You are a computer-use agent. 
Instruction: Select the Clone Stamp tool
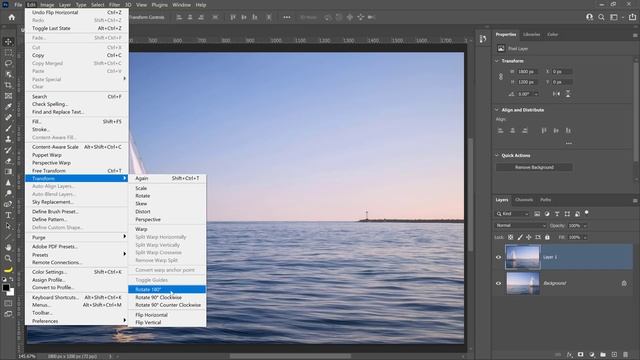click(x=8, y=139)
